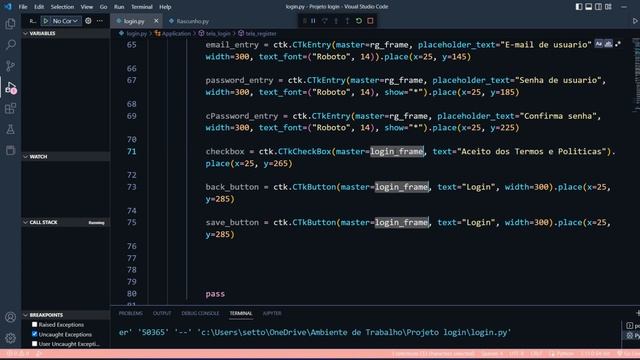Open the Terminal menu
Viewport: 640px width, 360px height.
(142, 7)
